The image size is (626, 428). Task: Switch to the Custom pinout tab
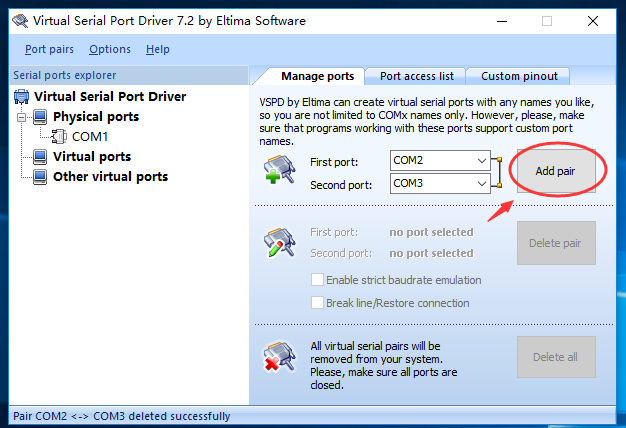coord(519,76)
